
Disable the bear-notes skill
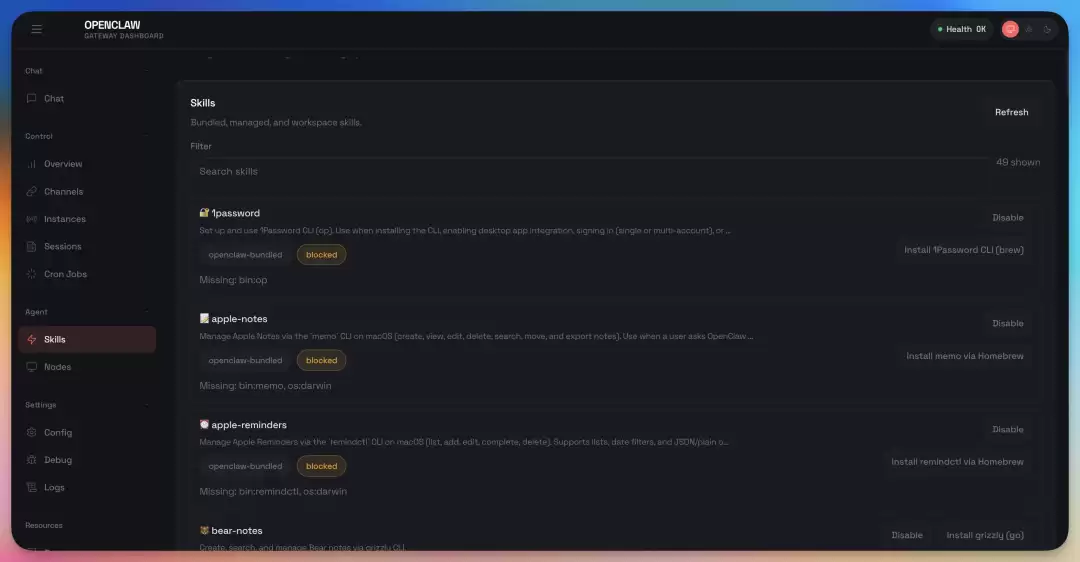(x=906, y=535)
